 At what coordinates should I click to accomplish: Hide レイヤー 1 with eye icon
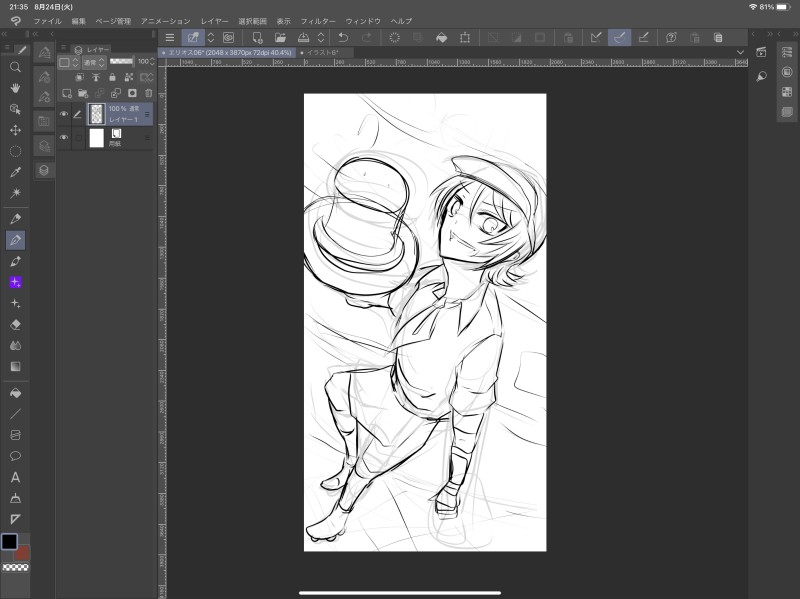click(x=64, y=114)
